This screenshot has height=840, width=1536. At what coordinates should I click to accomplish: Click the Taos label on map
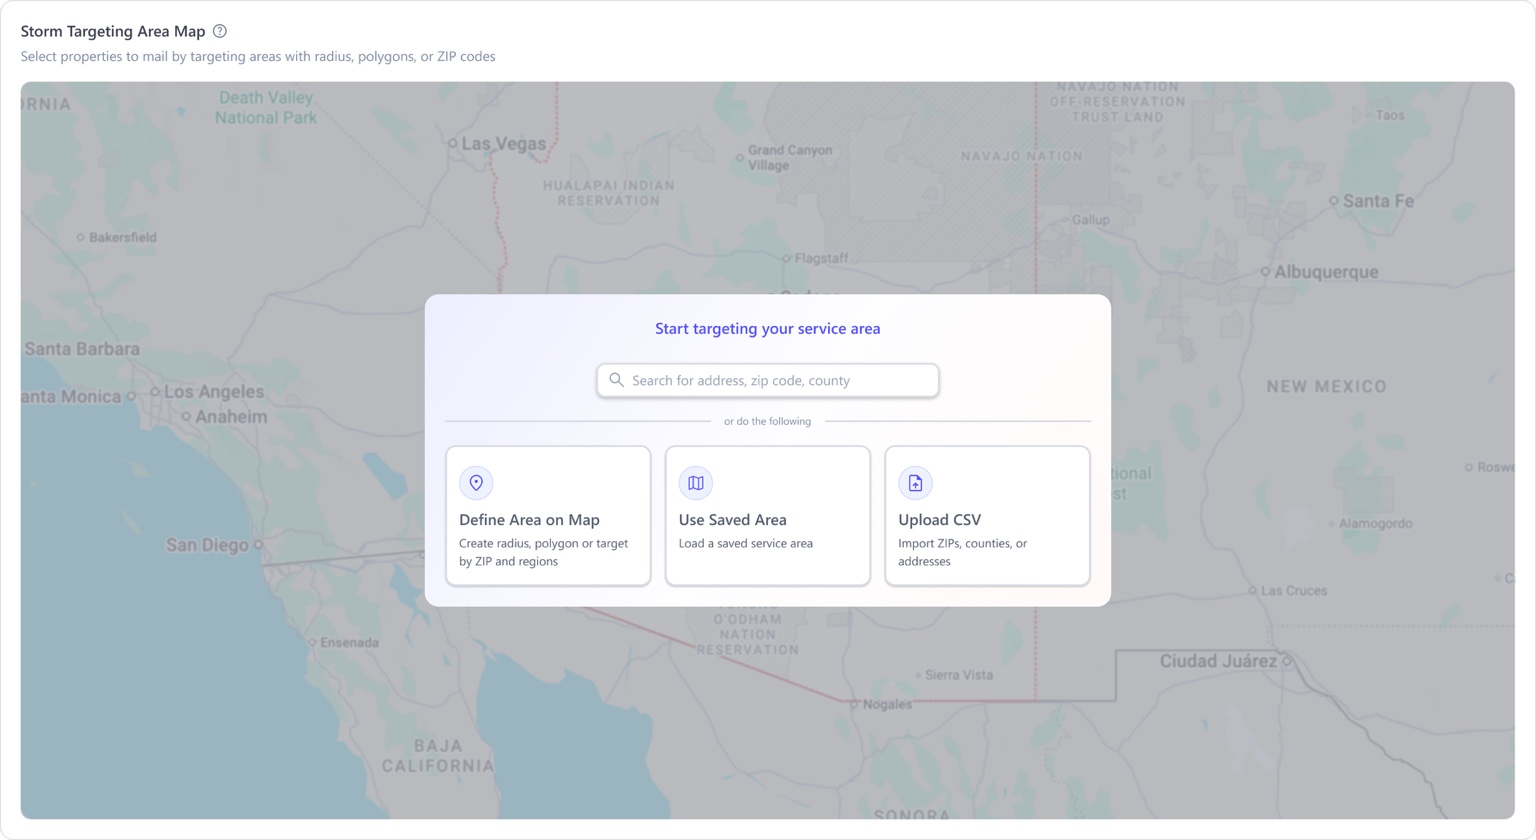[1390, 115]
